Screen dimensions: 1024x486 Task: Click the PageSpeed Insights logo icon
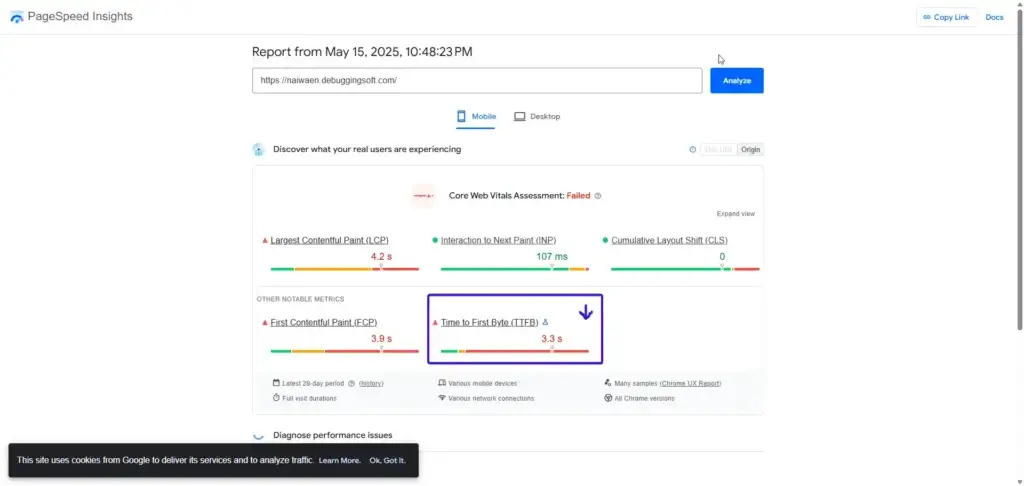pos(17,17)
